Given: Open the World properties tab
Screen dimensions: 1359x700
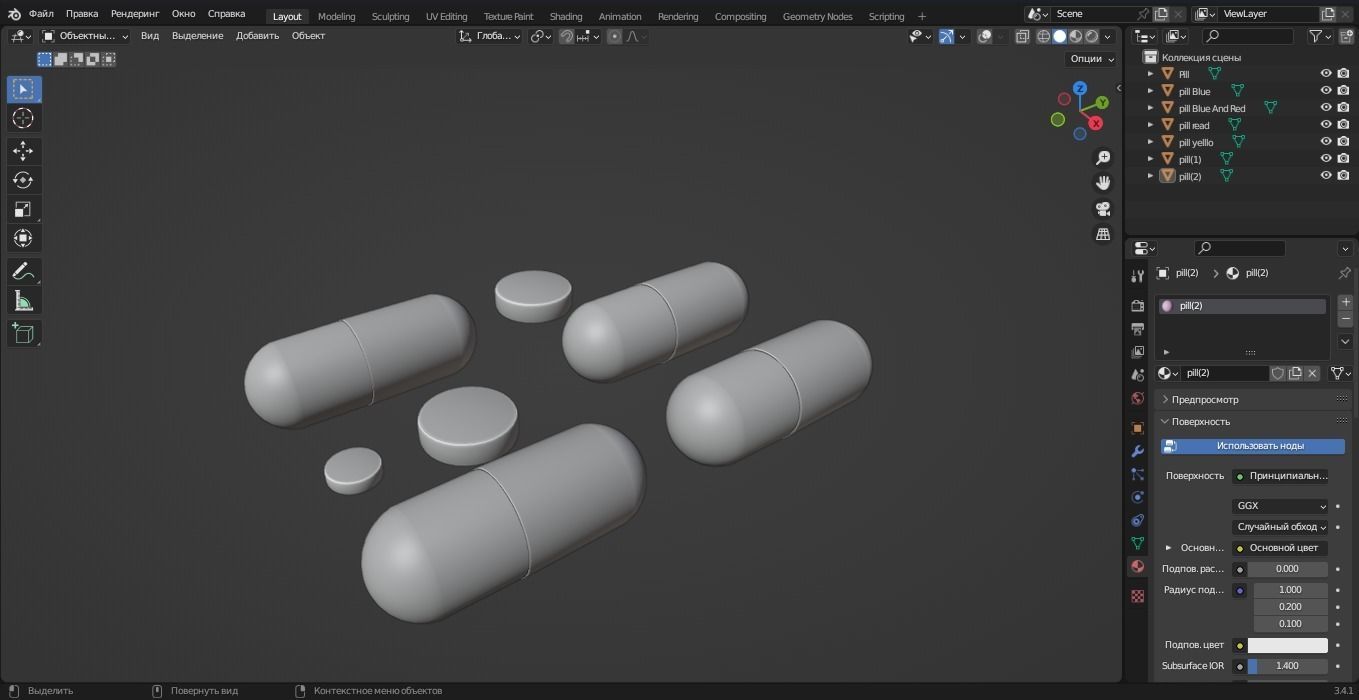Looking at the screenshot, I should pyautogui.click(x=1137, y=398).
